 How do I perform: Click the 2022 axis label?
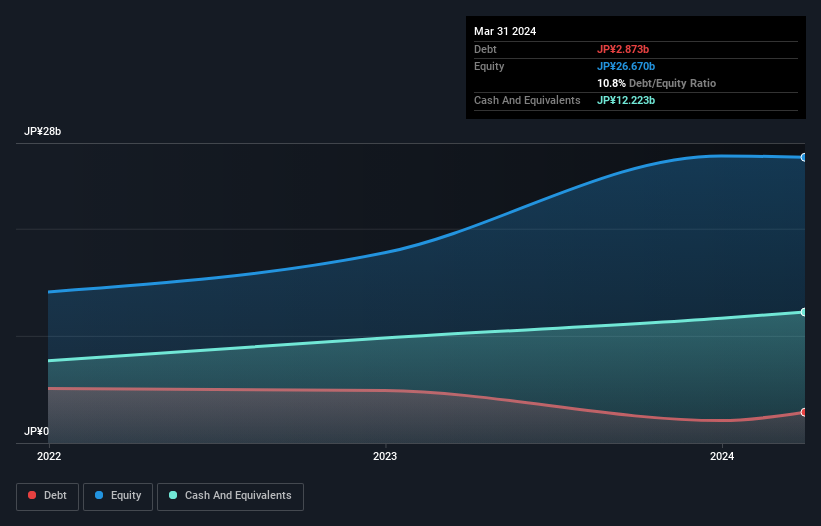[x=49, y=456]
